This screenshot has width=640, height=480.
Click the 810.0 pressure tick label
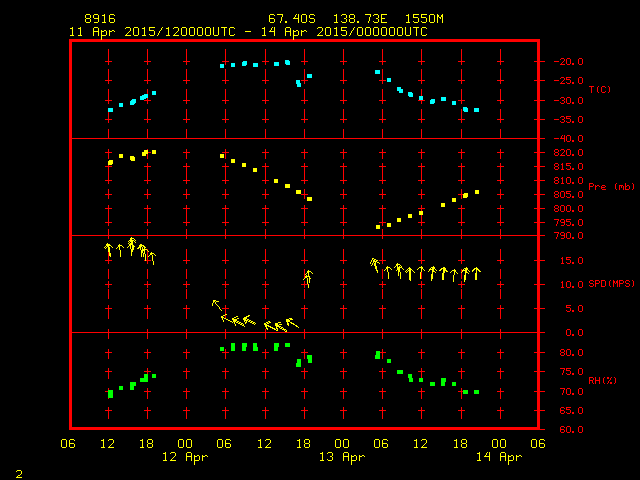click(568, 180)
